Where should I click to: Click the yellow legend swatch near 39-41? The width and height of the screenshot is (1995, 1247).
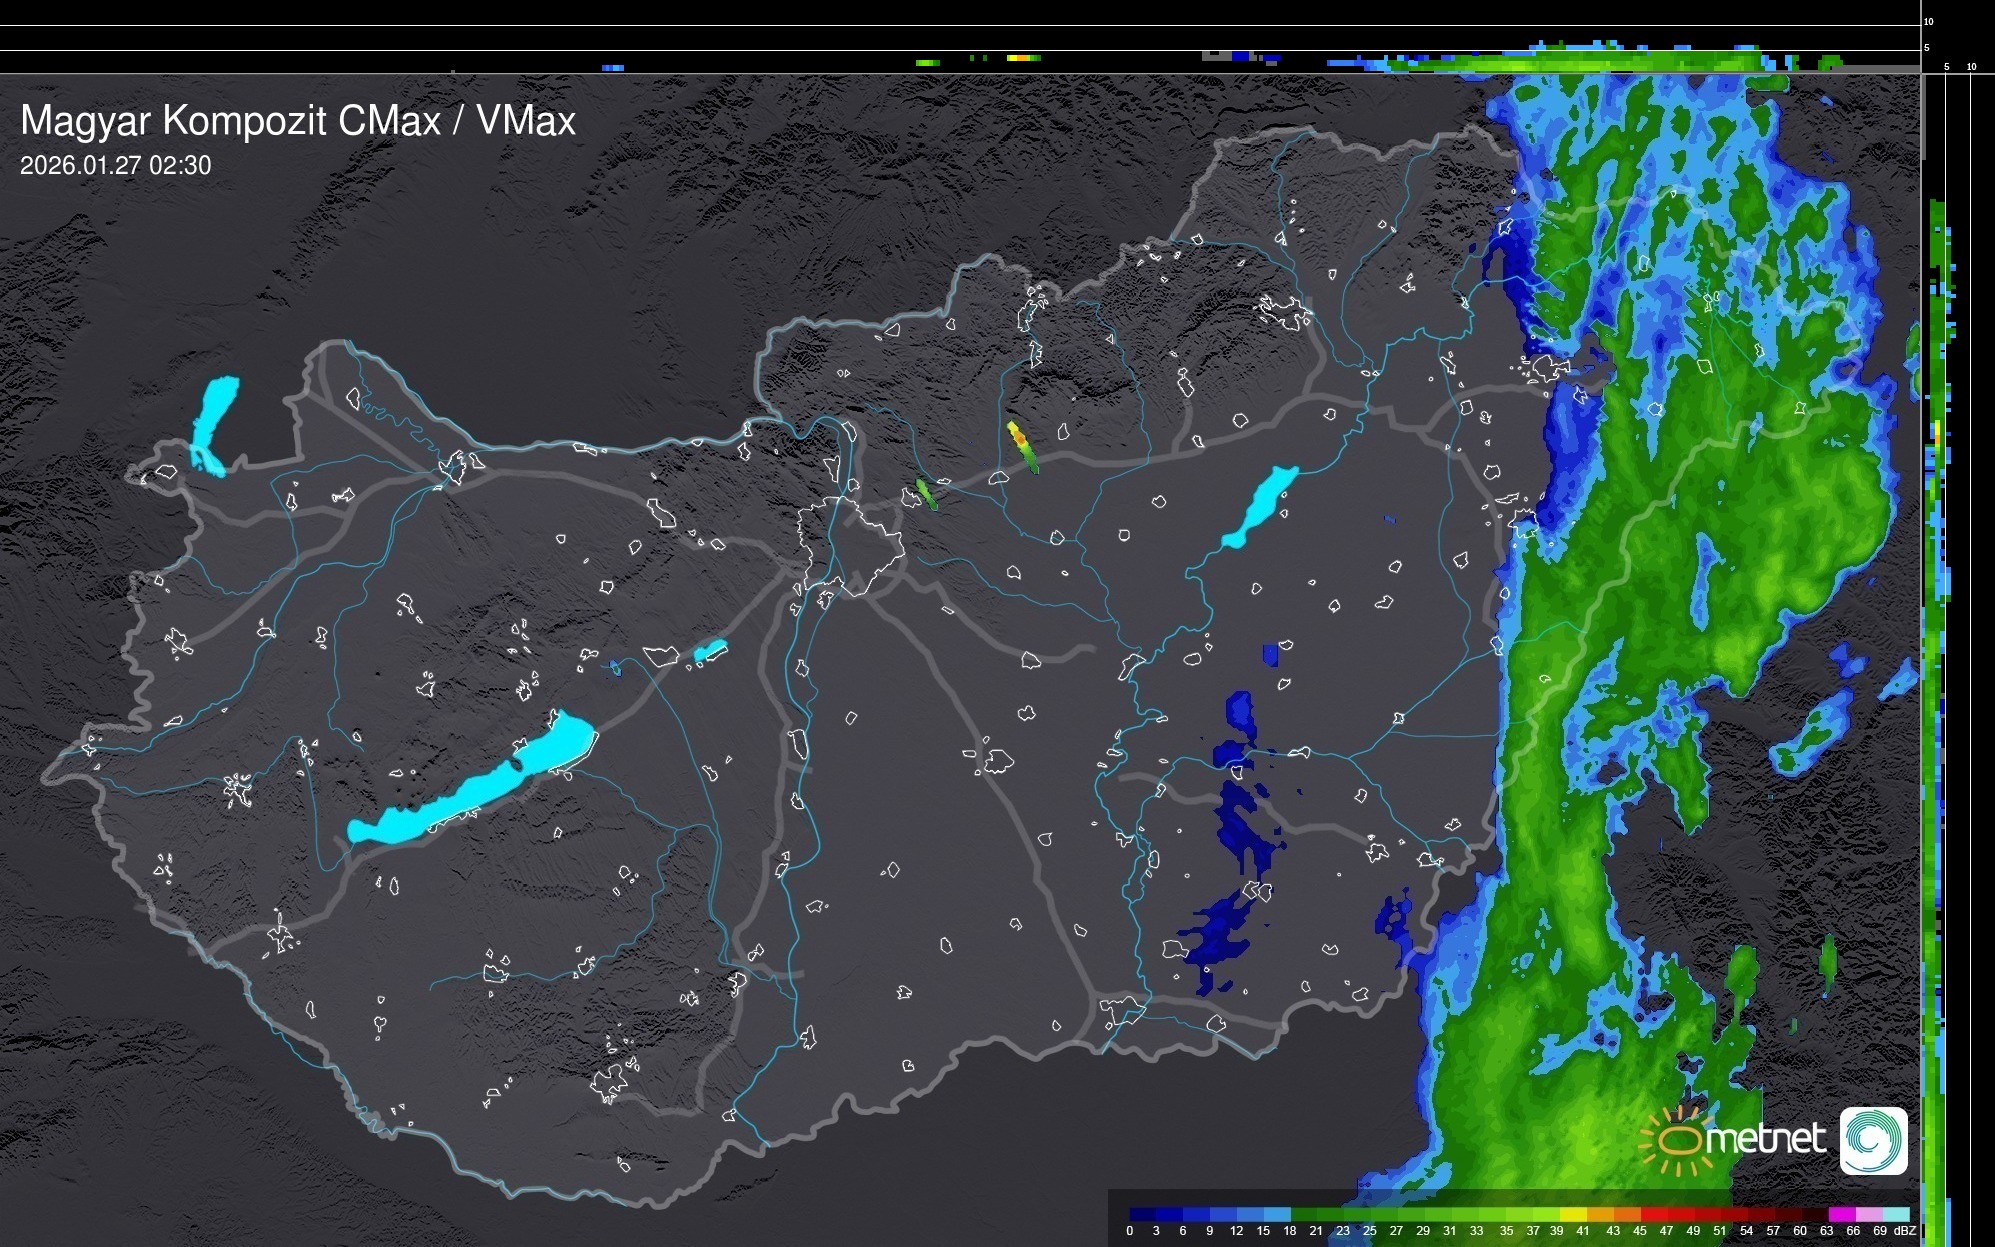tap(1574, 1215)
